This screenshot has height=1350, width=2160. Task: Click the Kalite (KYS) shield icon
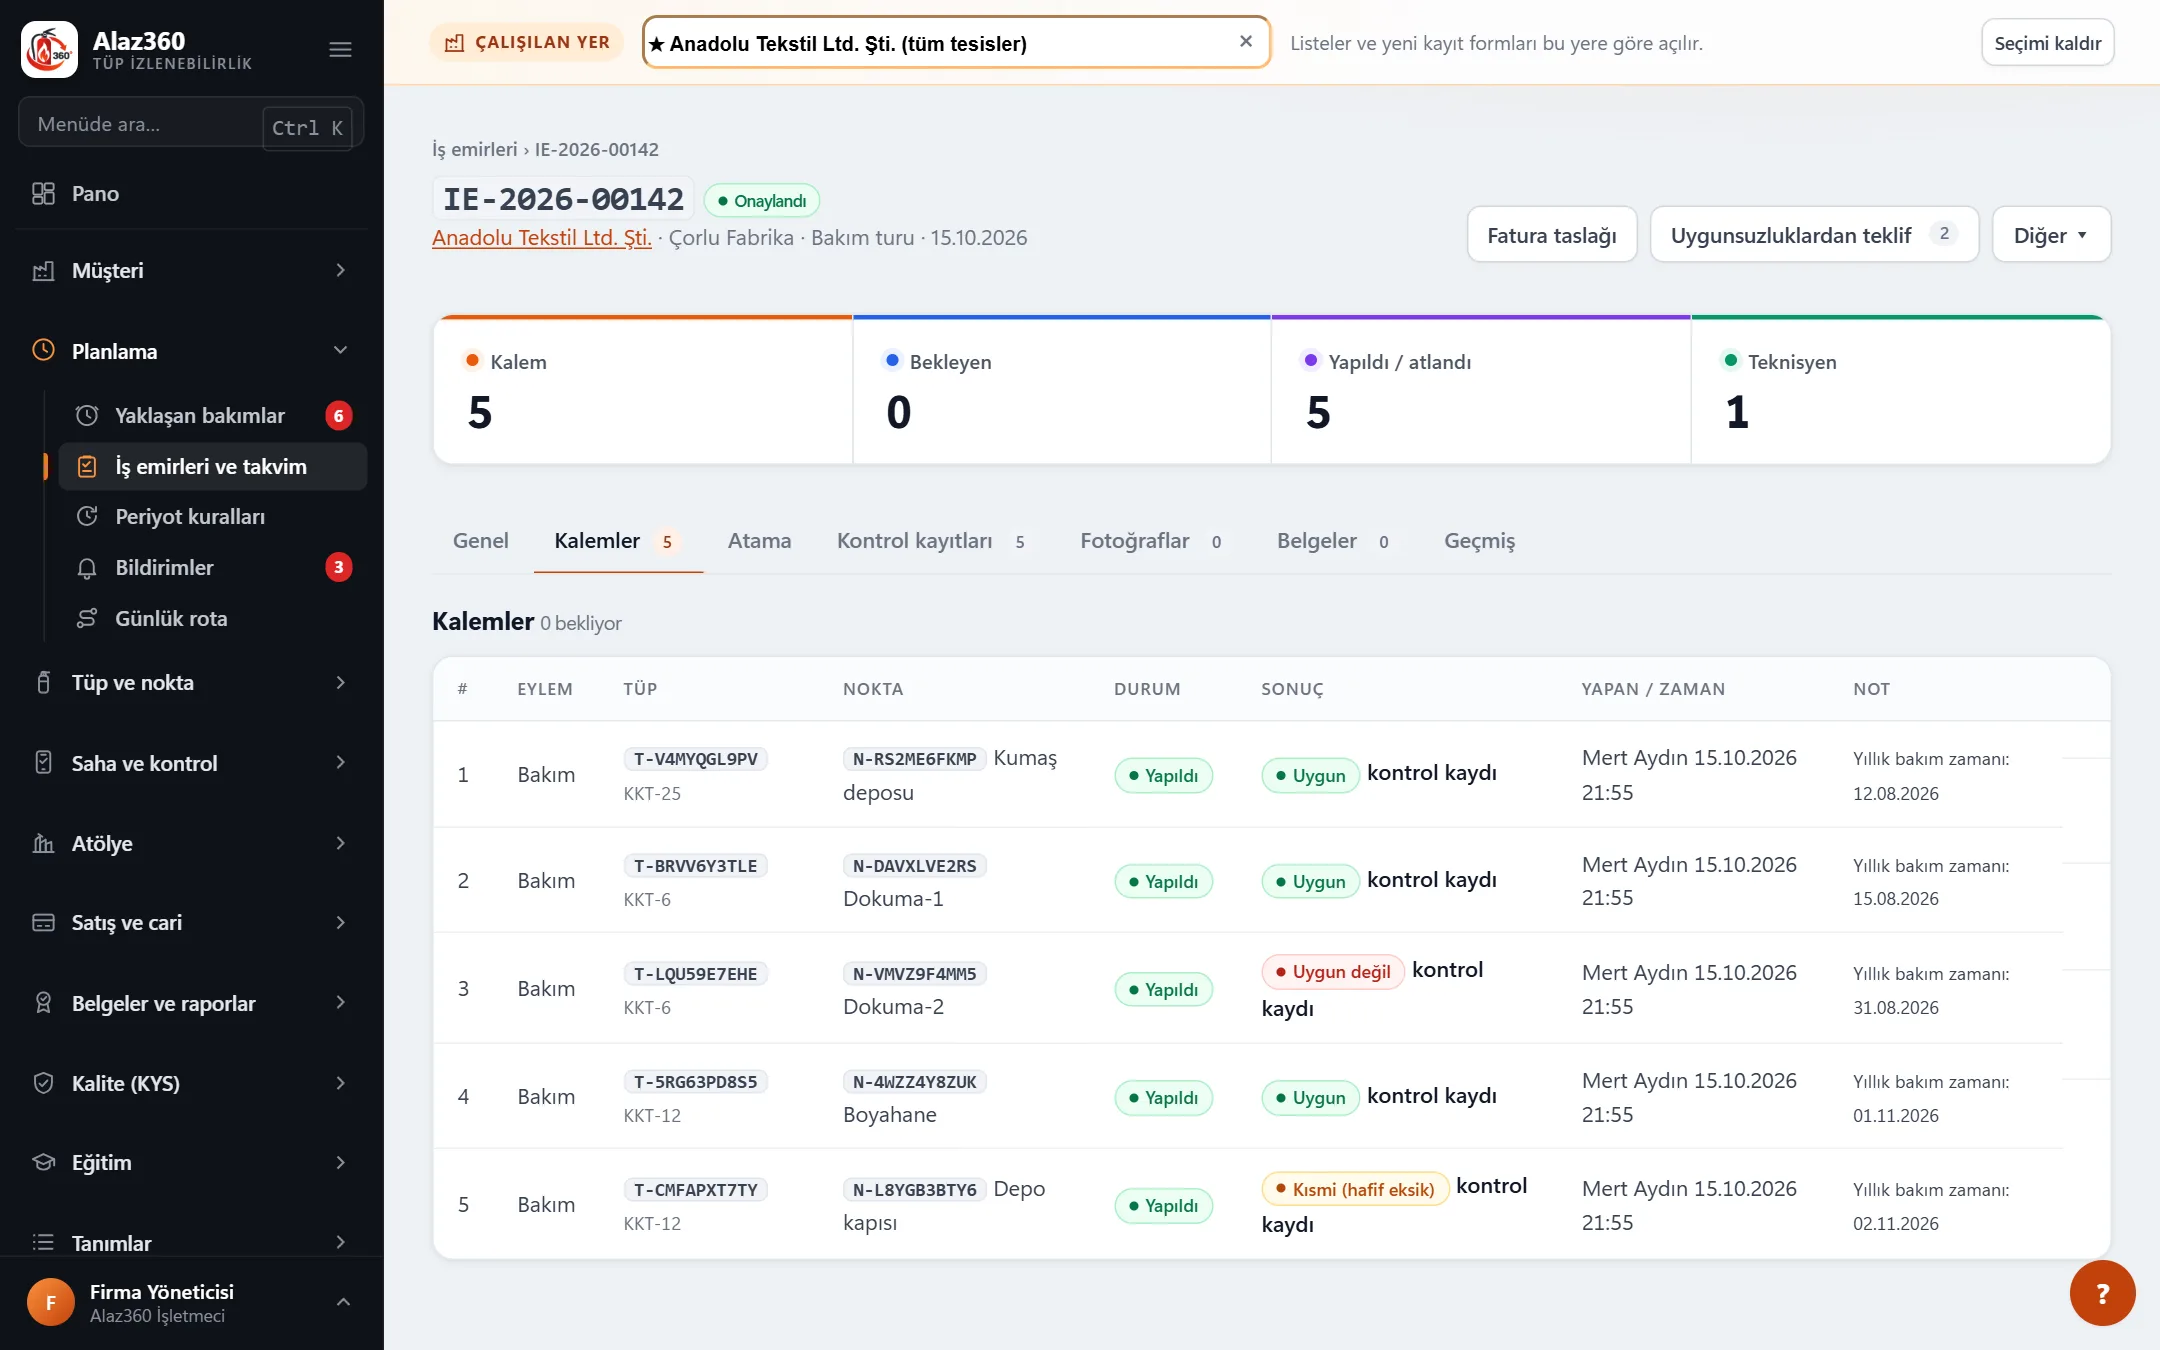click(43, 1083)
